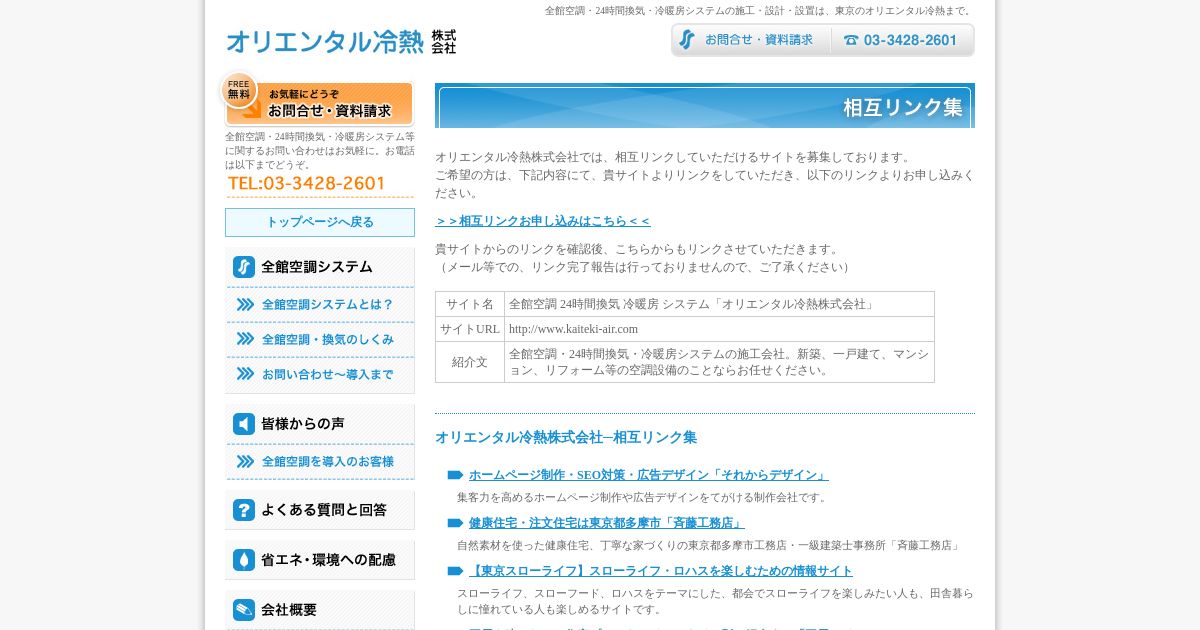
Task: Click the 相互リンク集 page title banner
Action: point(705,106)
